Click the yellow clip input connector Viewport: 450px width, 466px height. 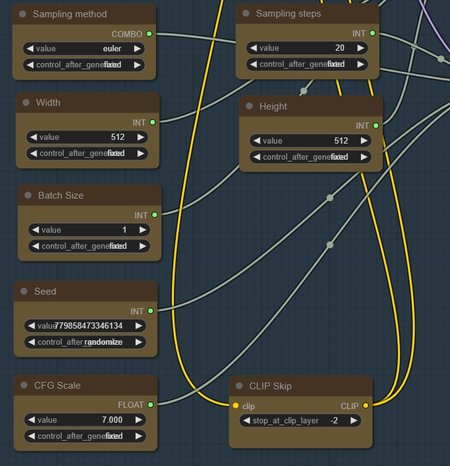(236, 405)
